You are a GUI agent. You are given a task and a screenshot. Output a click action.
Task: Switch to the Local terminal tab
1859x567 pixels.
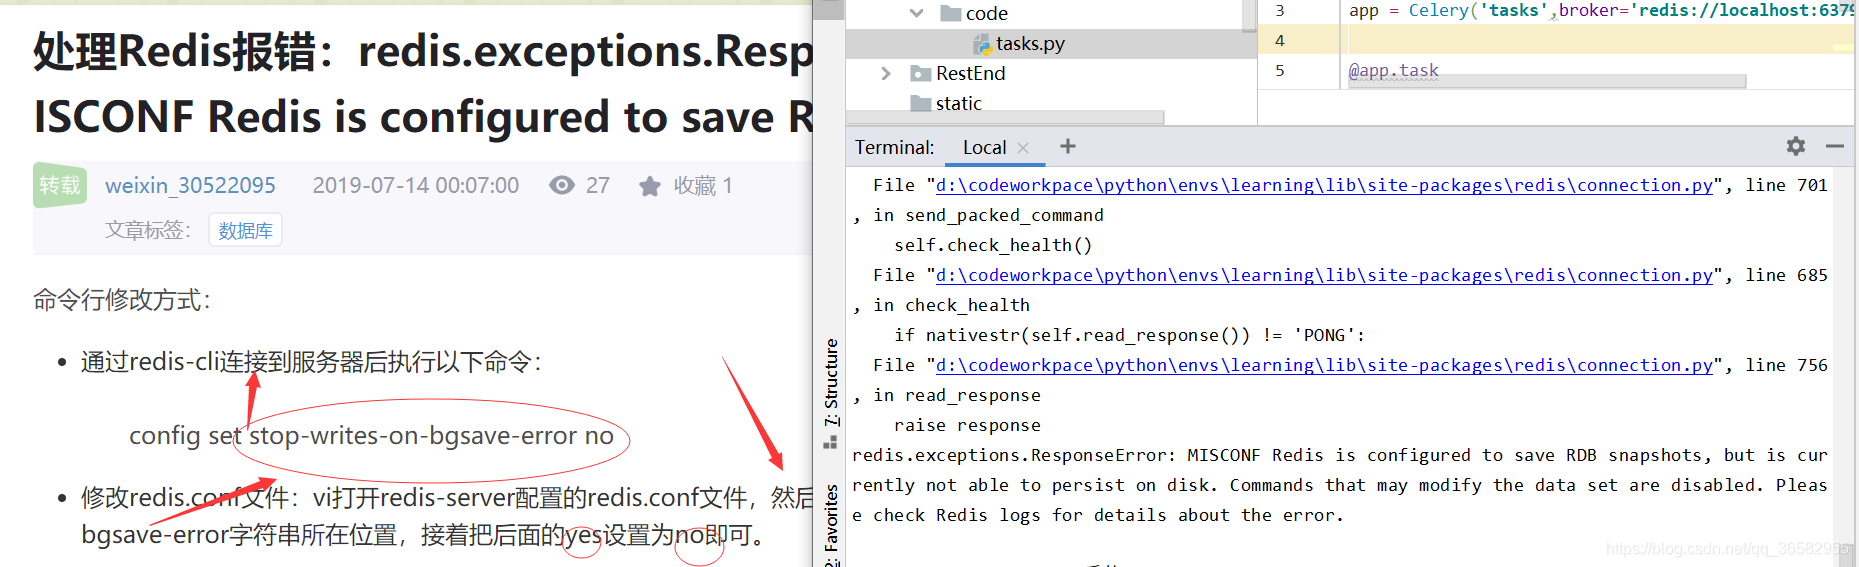(x=984, y=148)
